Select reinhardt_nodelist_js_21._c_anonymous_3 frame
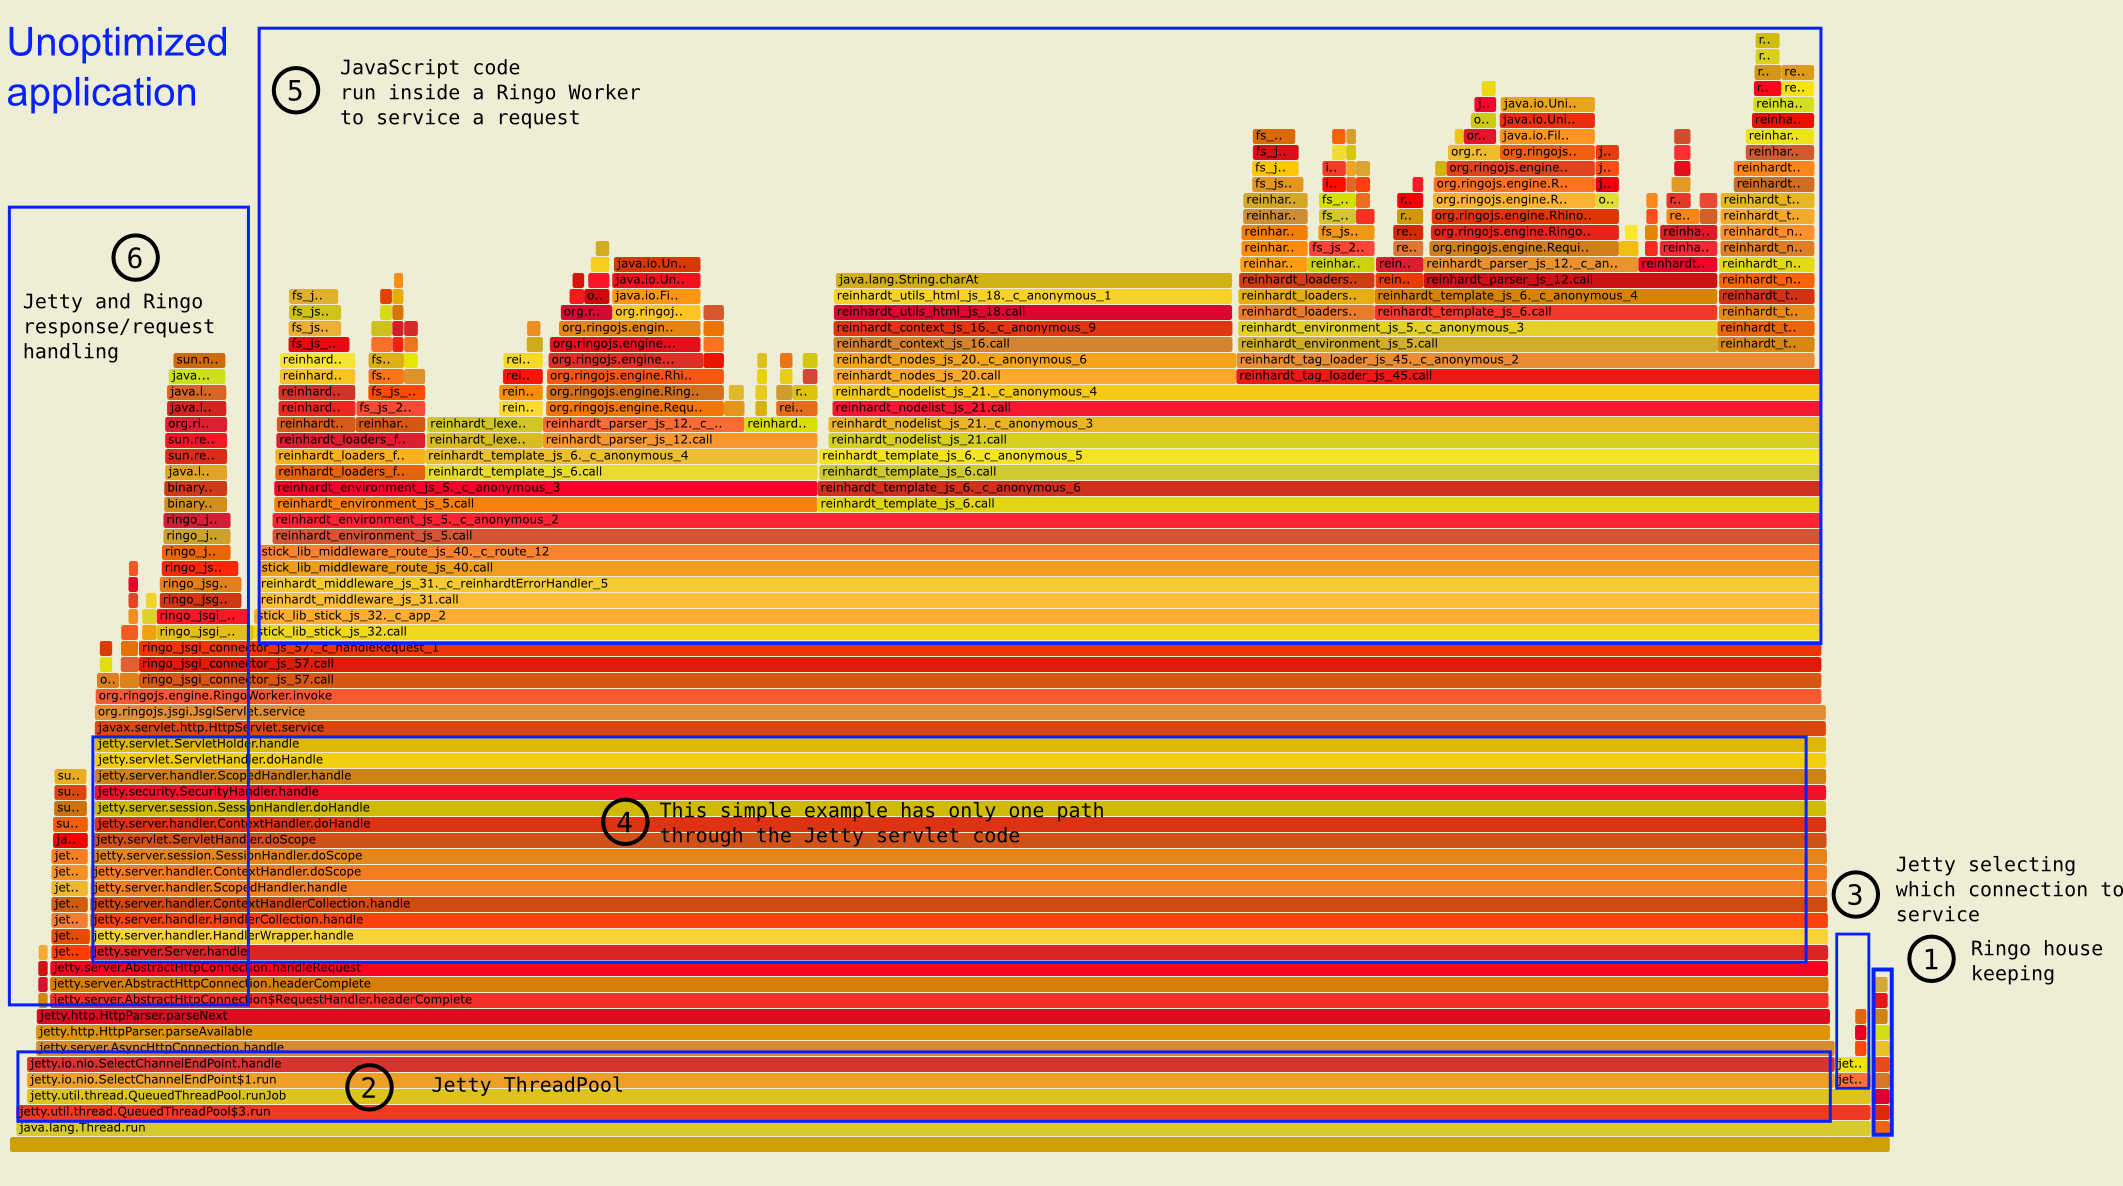 (1324, 424)
